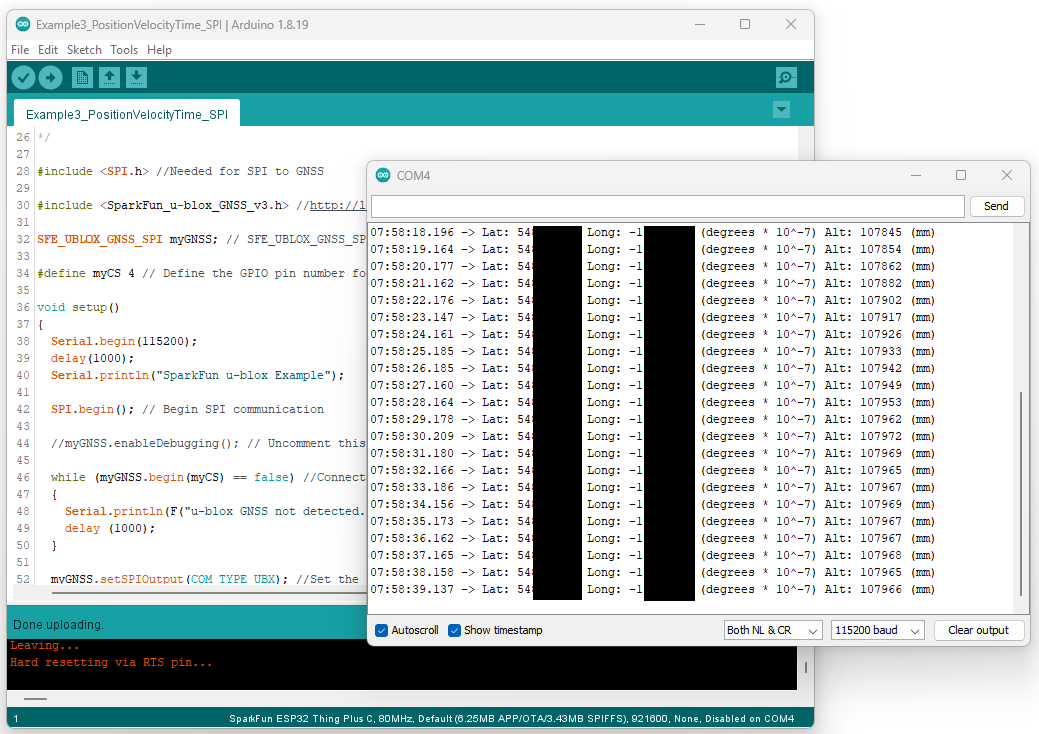
Task: Open the File menu
Action: [20, 50]
